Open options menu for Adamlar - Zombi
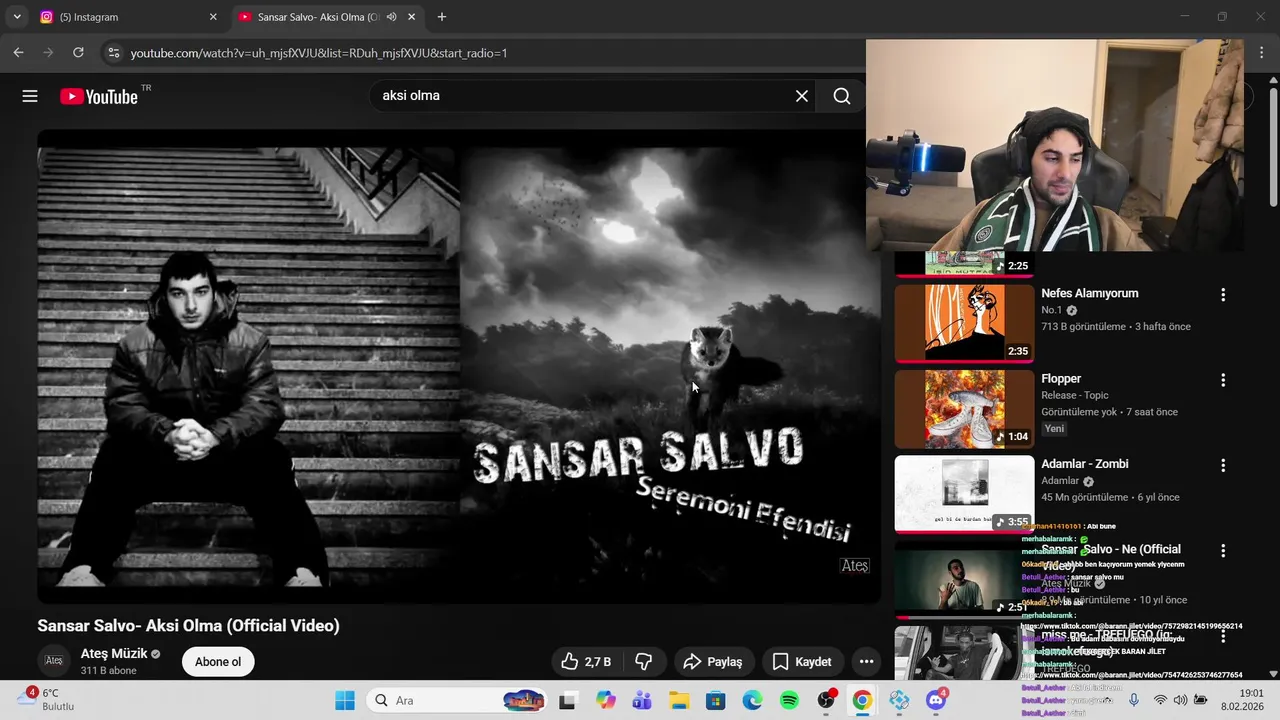 (1222, 465)
